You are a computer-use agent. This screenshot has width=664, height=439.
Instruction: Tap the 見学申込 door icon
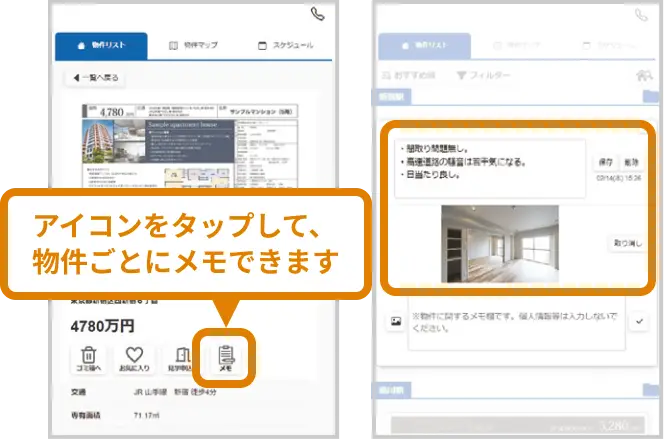[181, 359]
